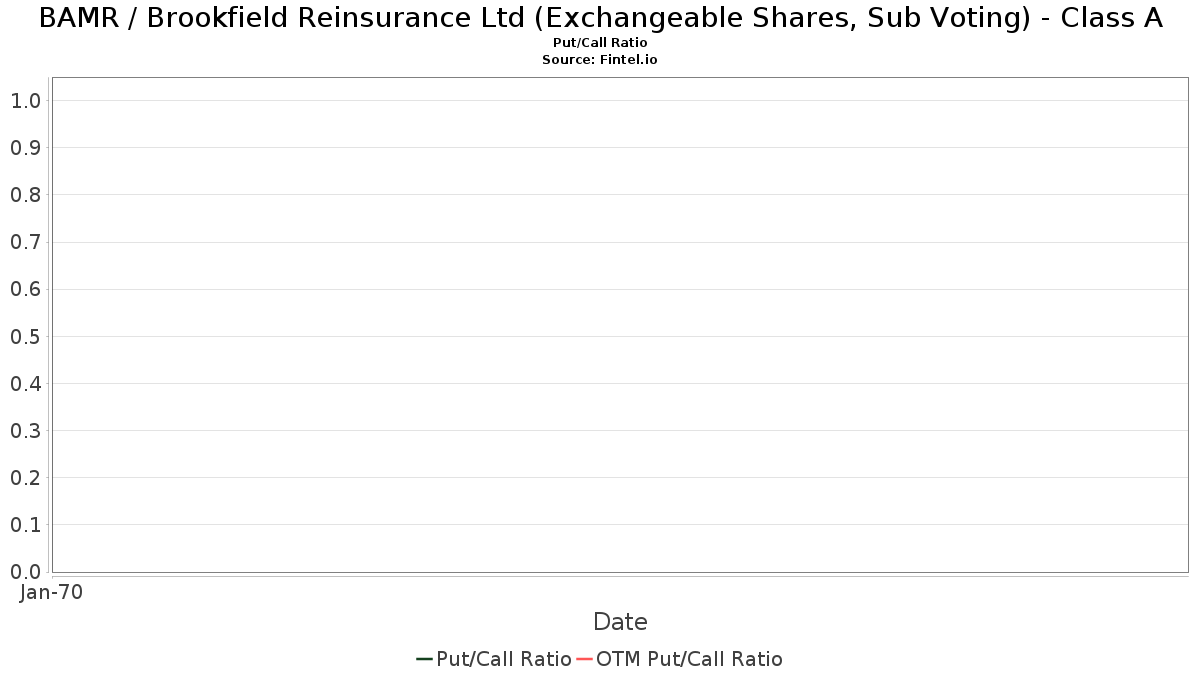Toggle the OTM Put/Call Ratio legend entry

tap(679, 659)
